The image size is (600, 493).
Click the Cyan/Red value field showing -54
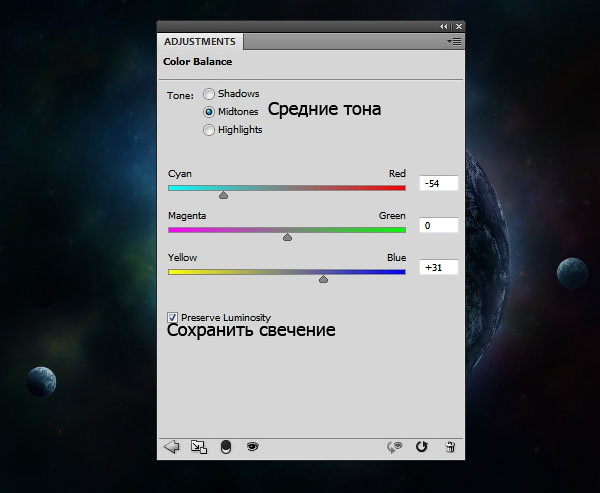[x=438, y=184]
